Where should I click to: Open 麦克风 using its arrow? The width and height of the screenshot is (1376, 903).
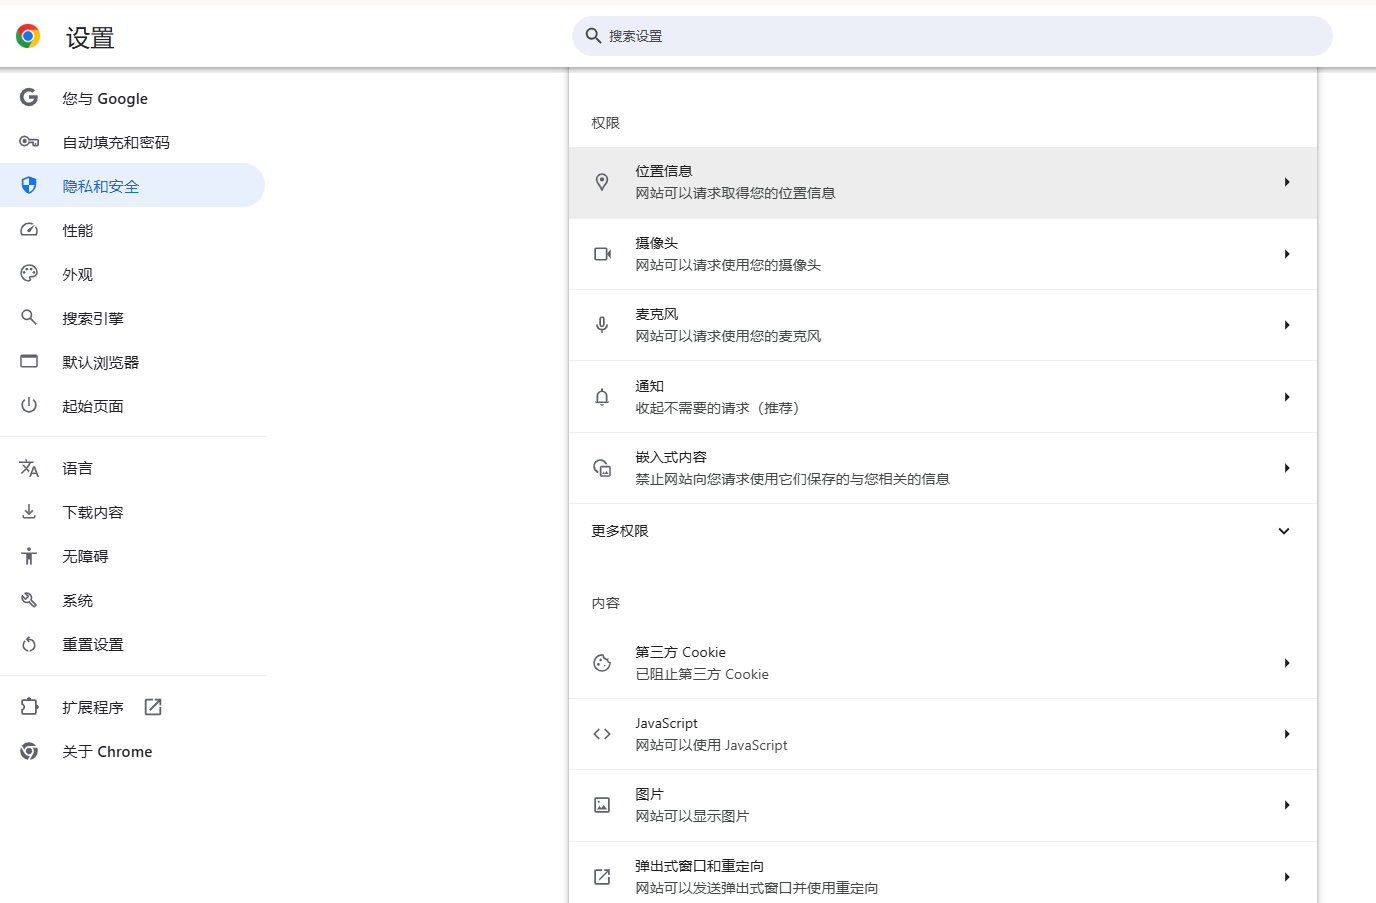coord(1287,325)
